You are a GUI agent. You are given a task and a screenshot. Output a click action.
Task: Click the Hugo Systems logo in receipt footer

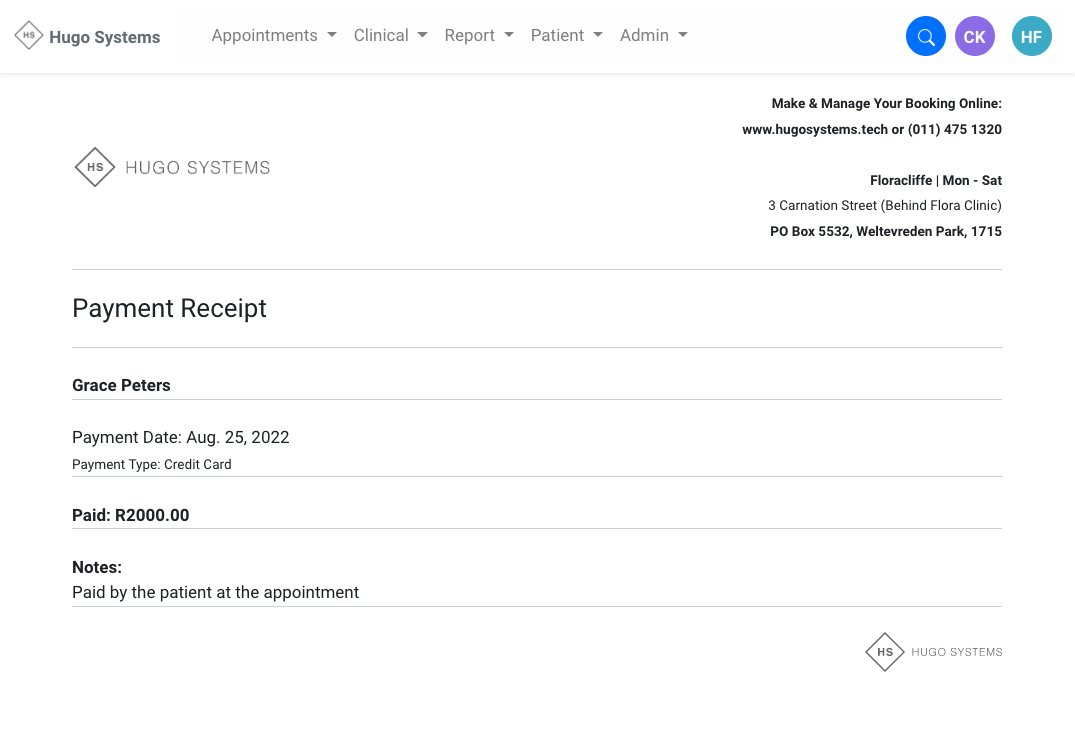934,652
